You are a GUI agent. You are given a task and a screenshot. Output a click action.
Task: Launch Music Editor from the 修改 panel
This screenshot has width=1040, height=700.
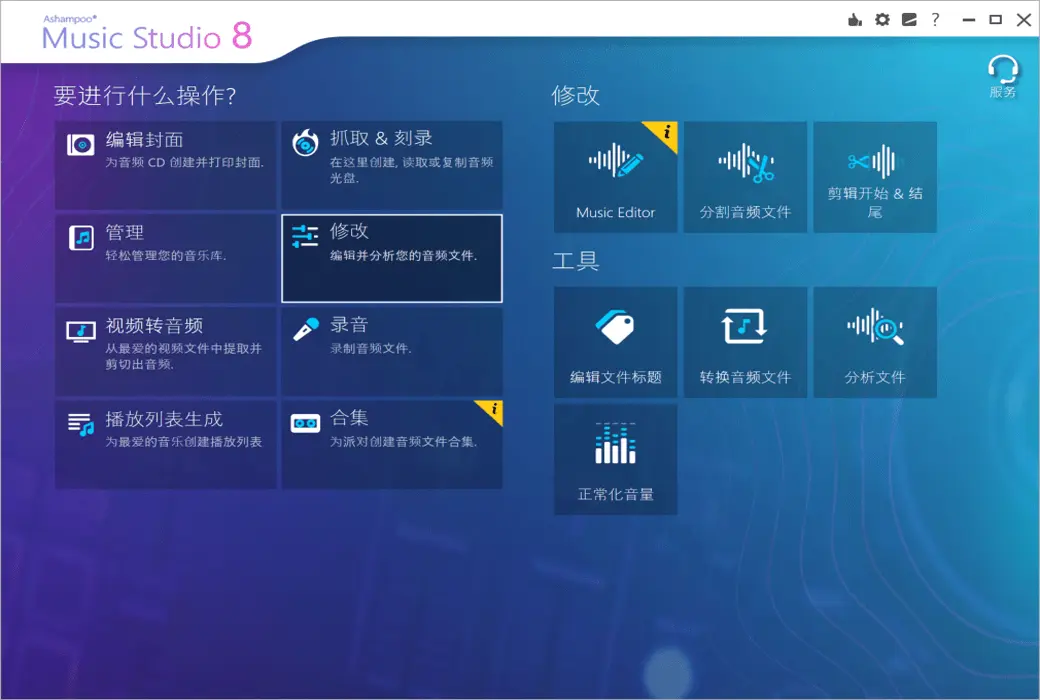coord(616,176)
